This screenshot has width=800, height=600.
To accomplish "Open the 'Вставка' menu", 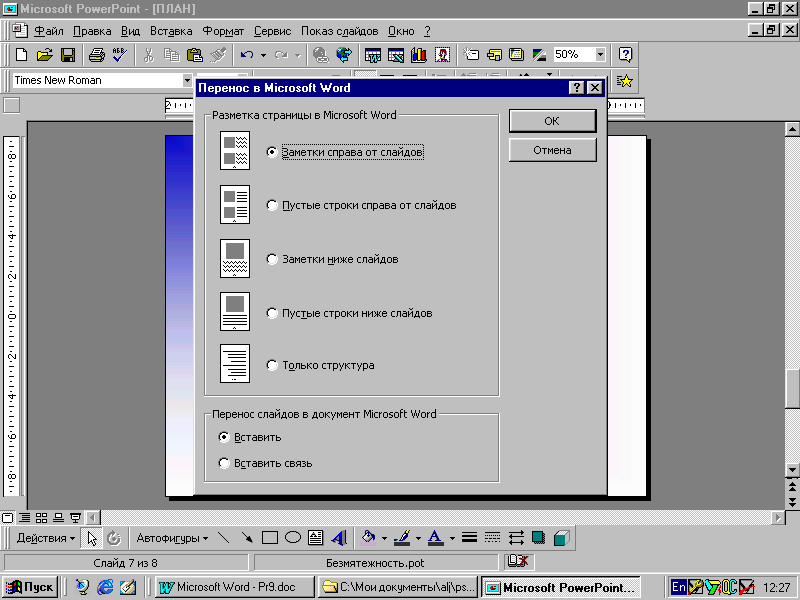I will (171, 31).
